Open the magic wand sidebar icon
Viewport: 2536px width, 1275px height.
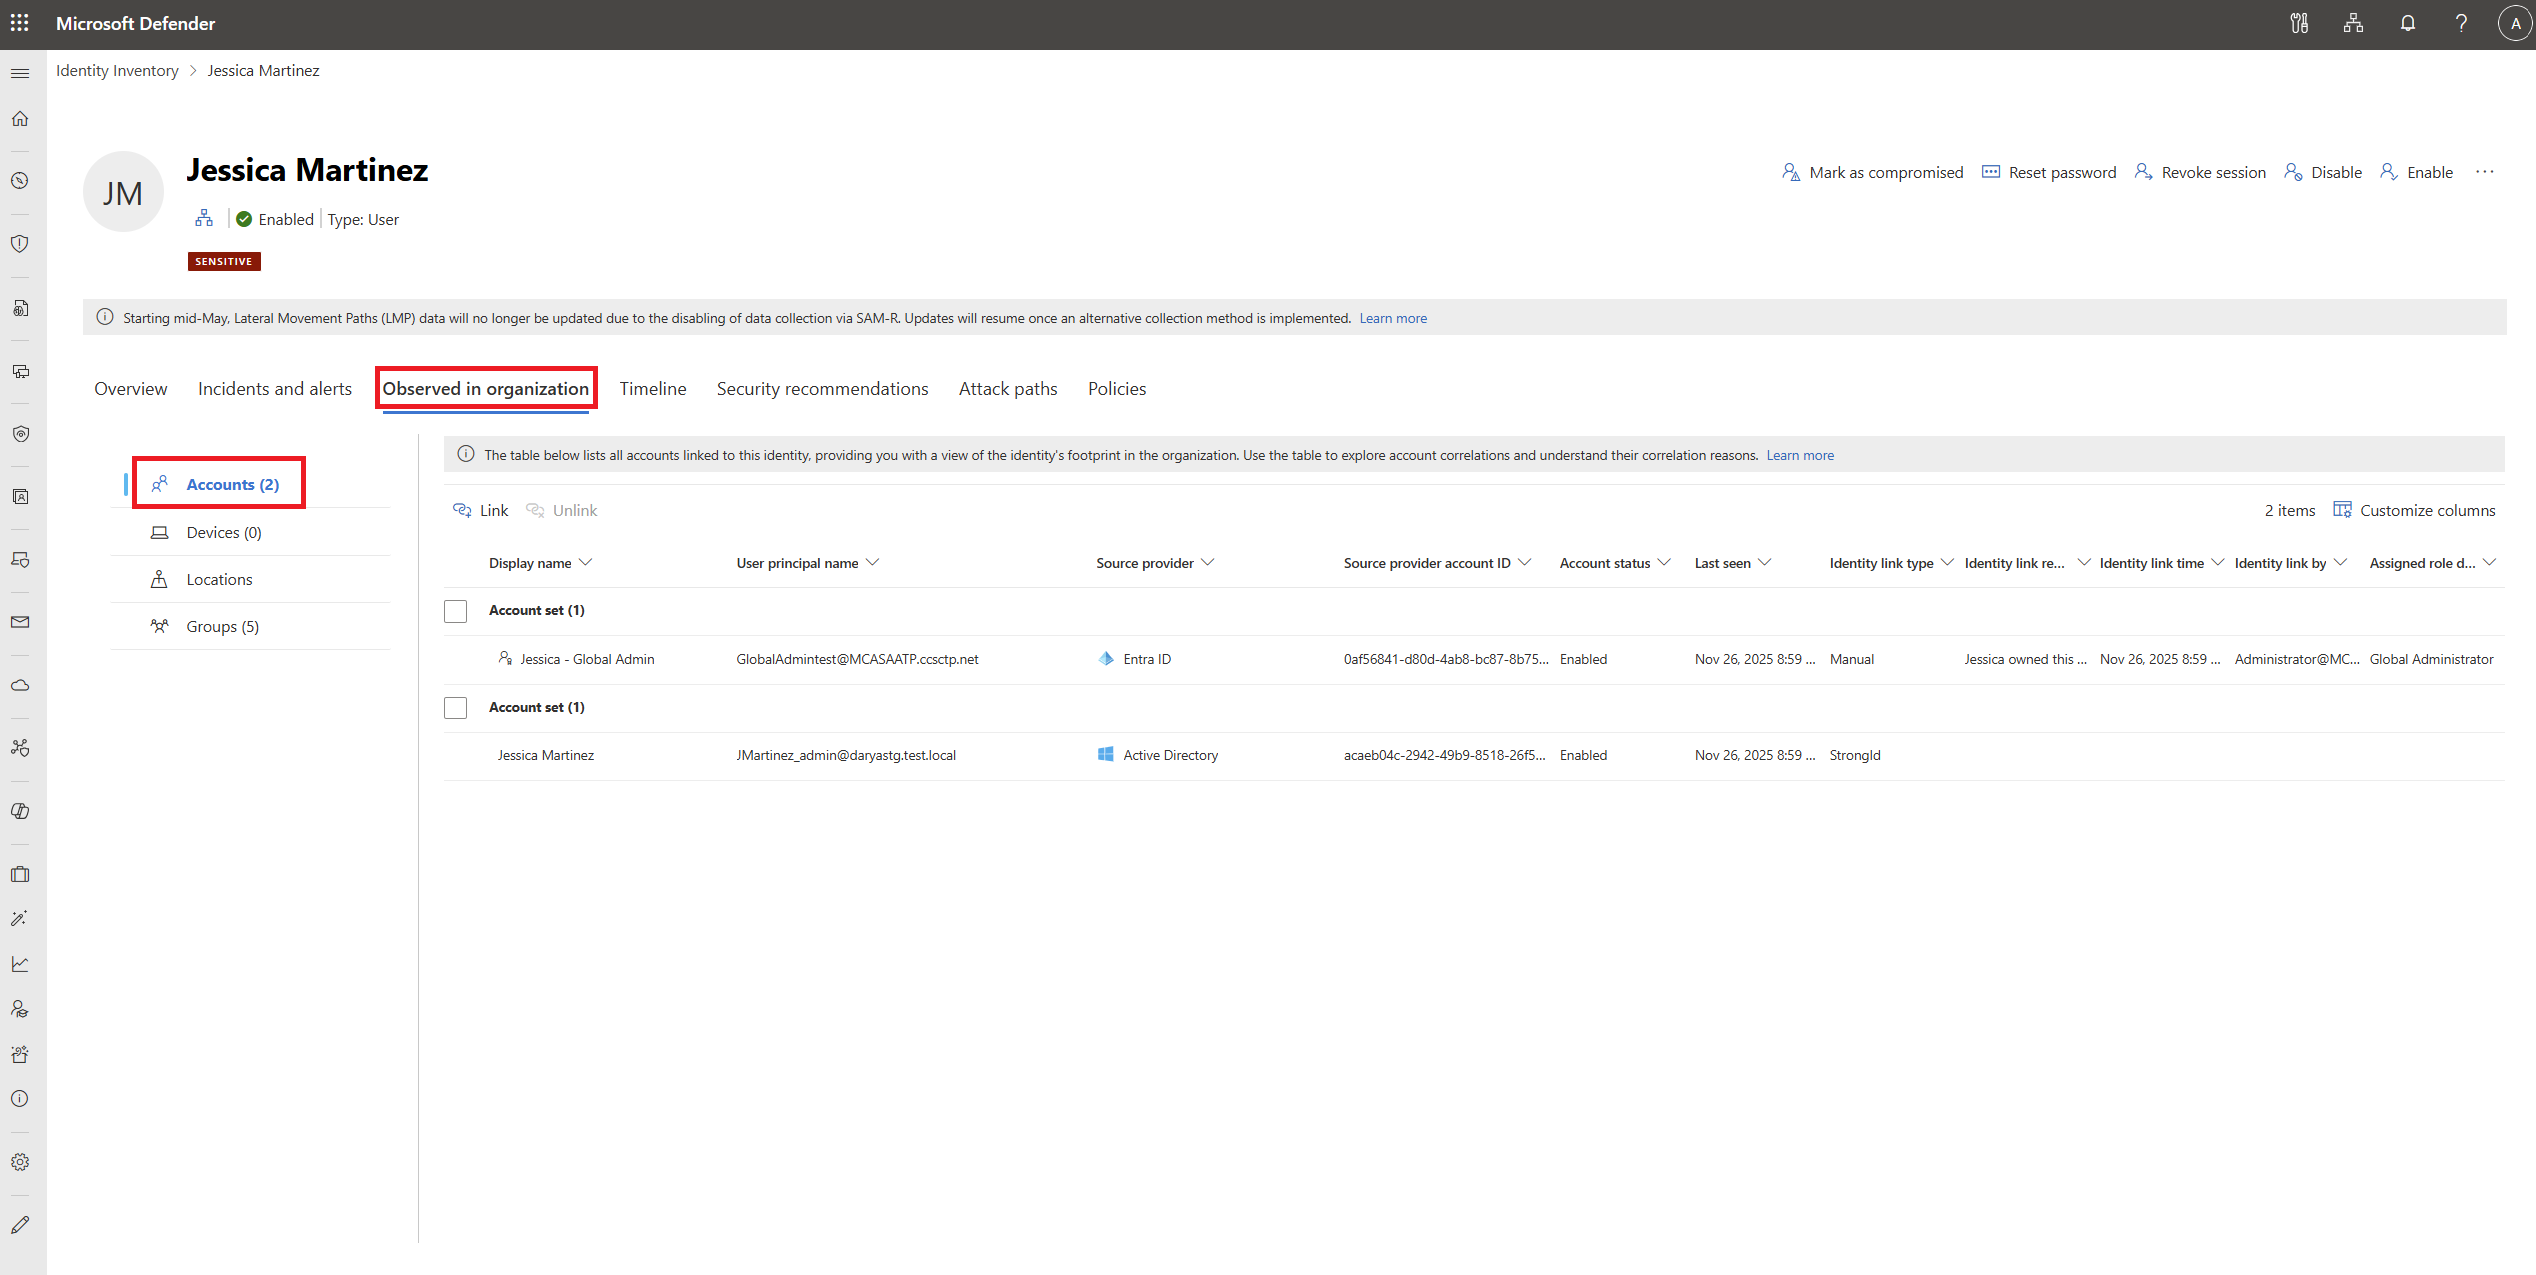[x=20, y=918]
